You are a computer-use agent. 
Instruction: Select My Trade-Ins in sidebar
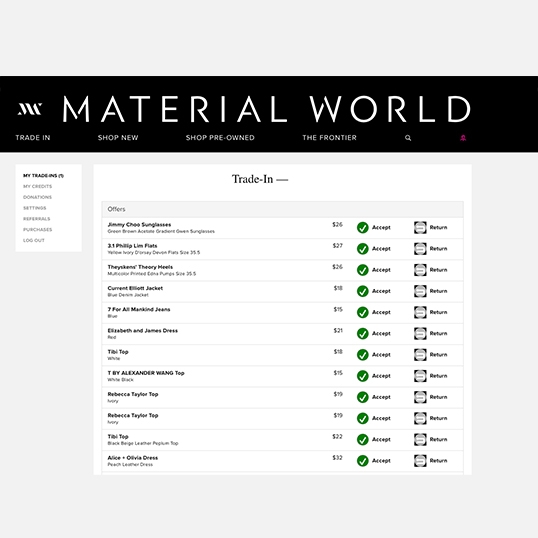coord(43,176)
